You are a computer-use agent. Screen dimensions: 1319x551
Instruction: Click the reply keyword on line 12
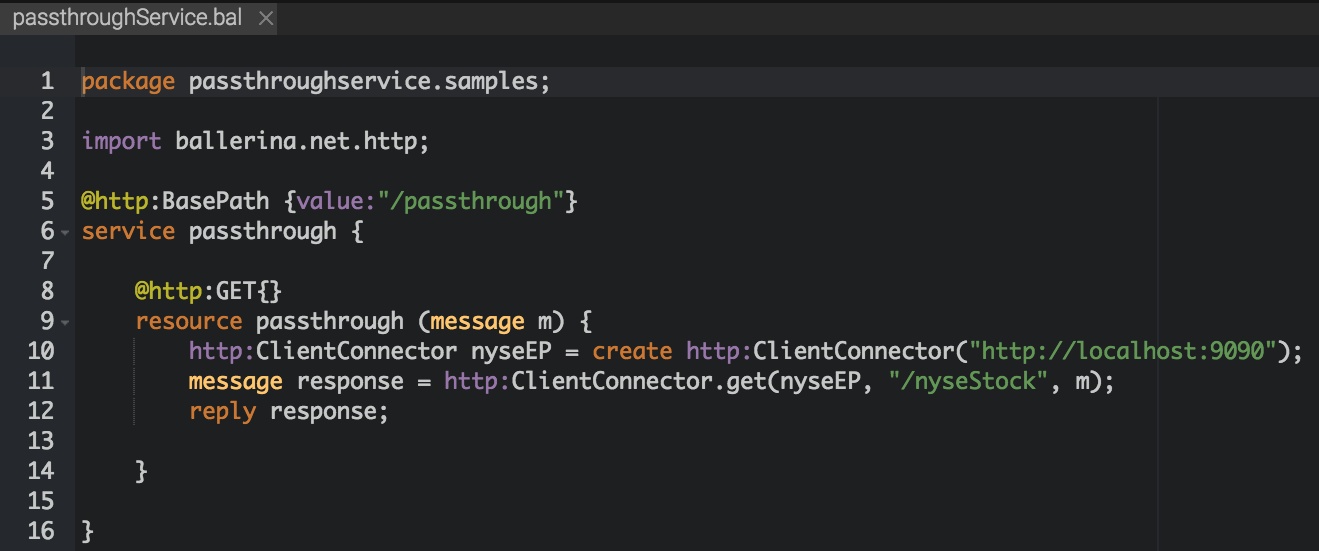tap(222, 411)
